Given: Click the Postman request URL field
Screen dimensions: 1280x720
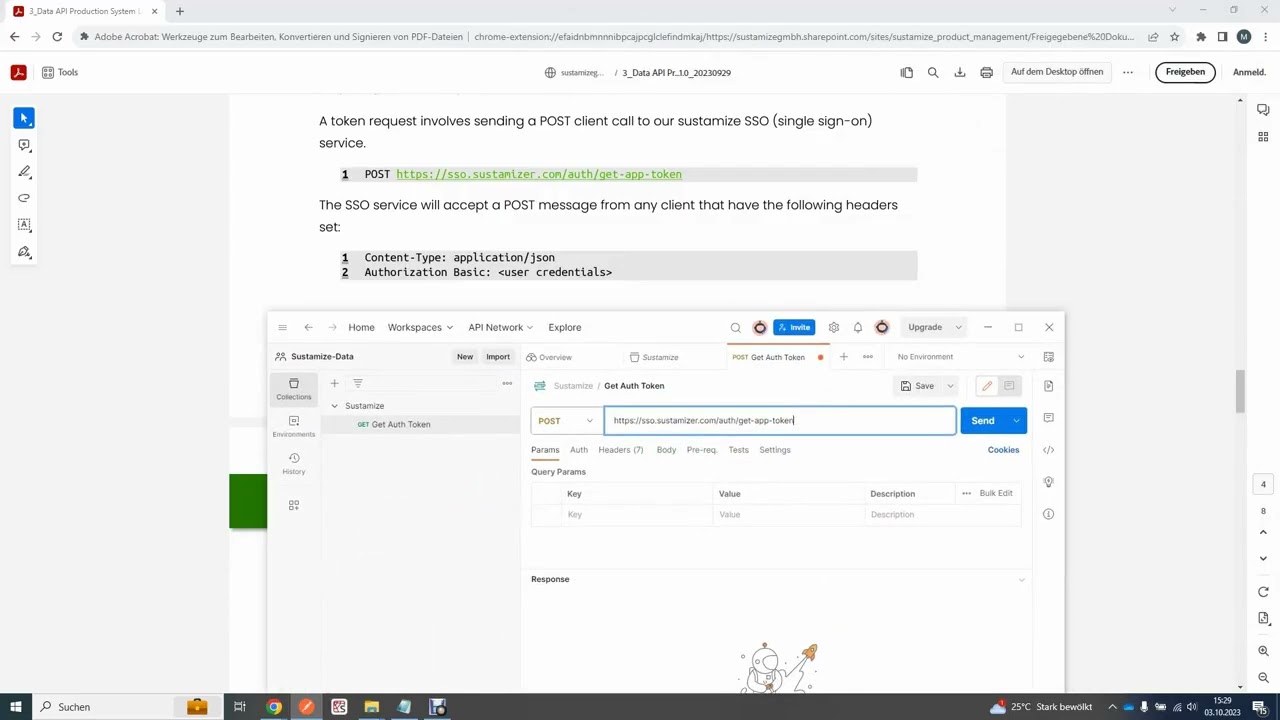Looking at the screenshot, I should point(779,420).
